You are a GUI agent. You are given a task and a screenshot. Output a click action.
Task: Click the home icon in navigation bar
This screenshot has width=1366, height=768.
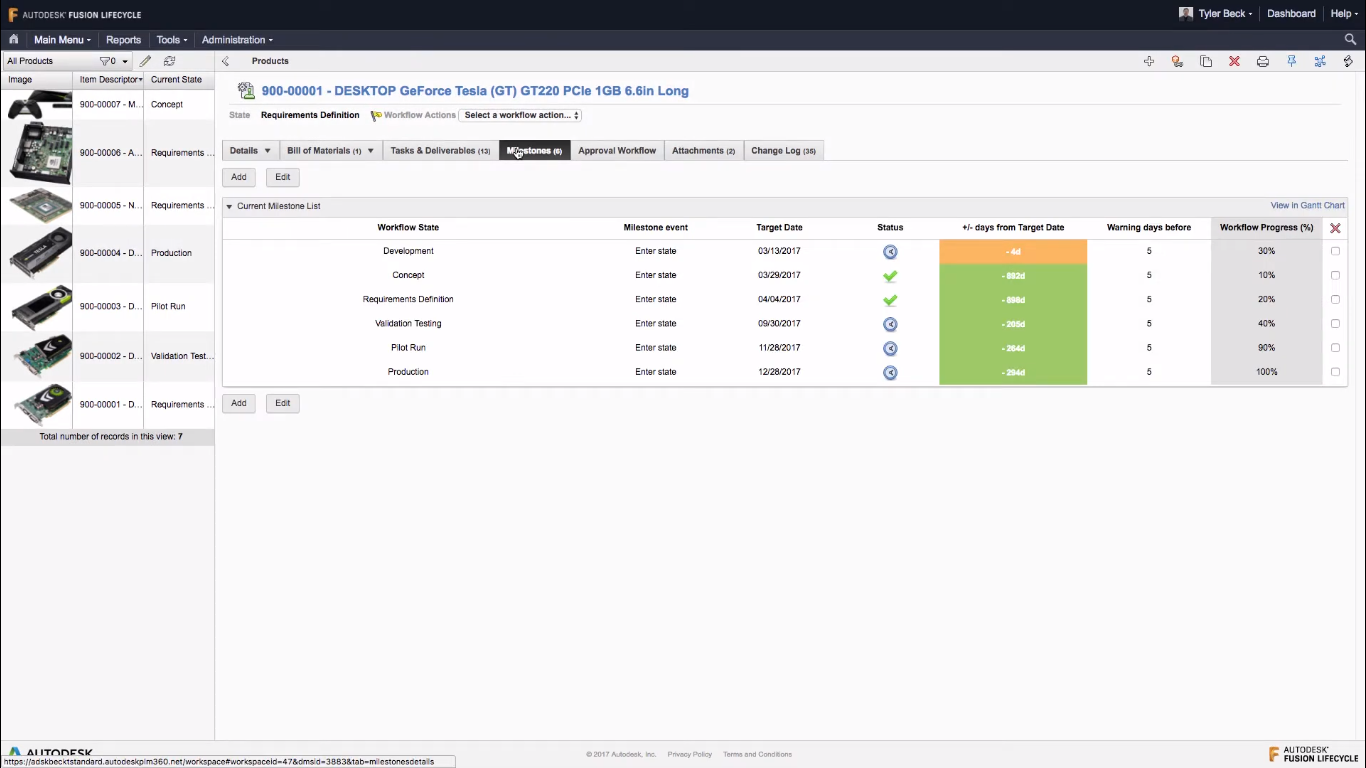14,40
